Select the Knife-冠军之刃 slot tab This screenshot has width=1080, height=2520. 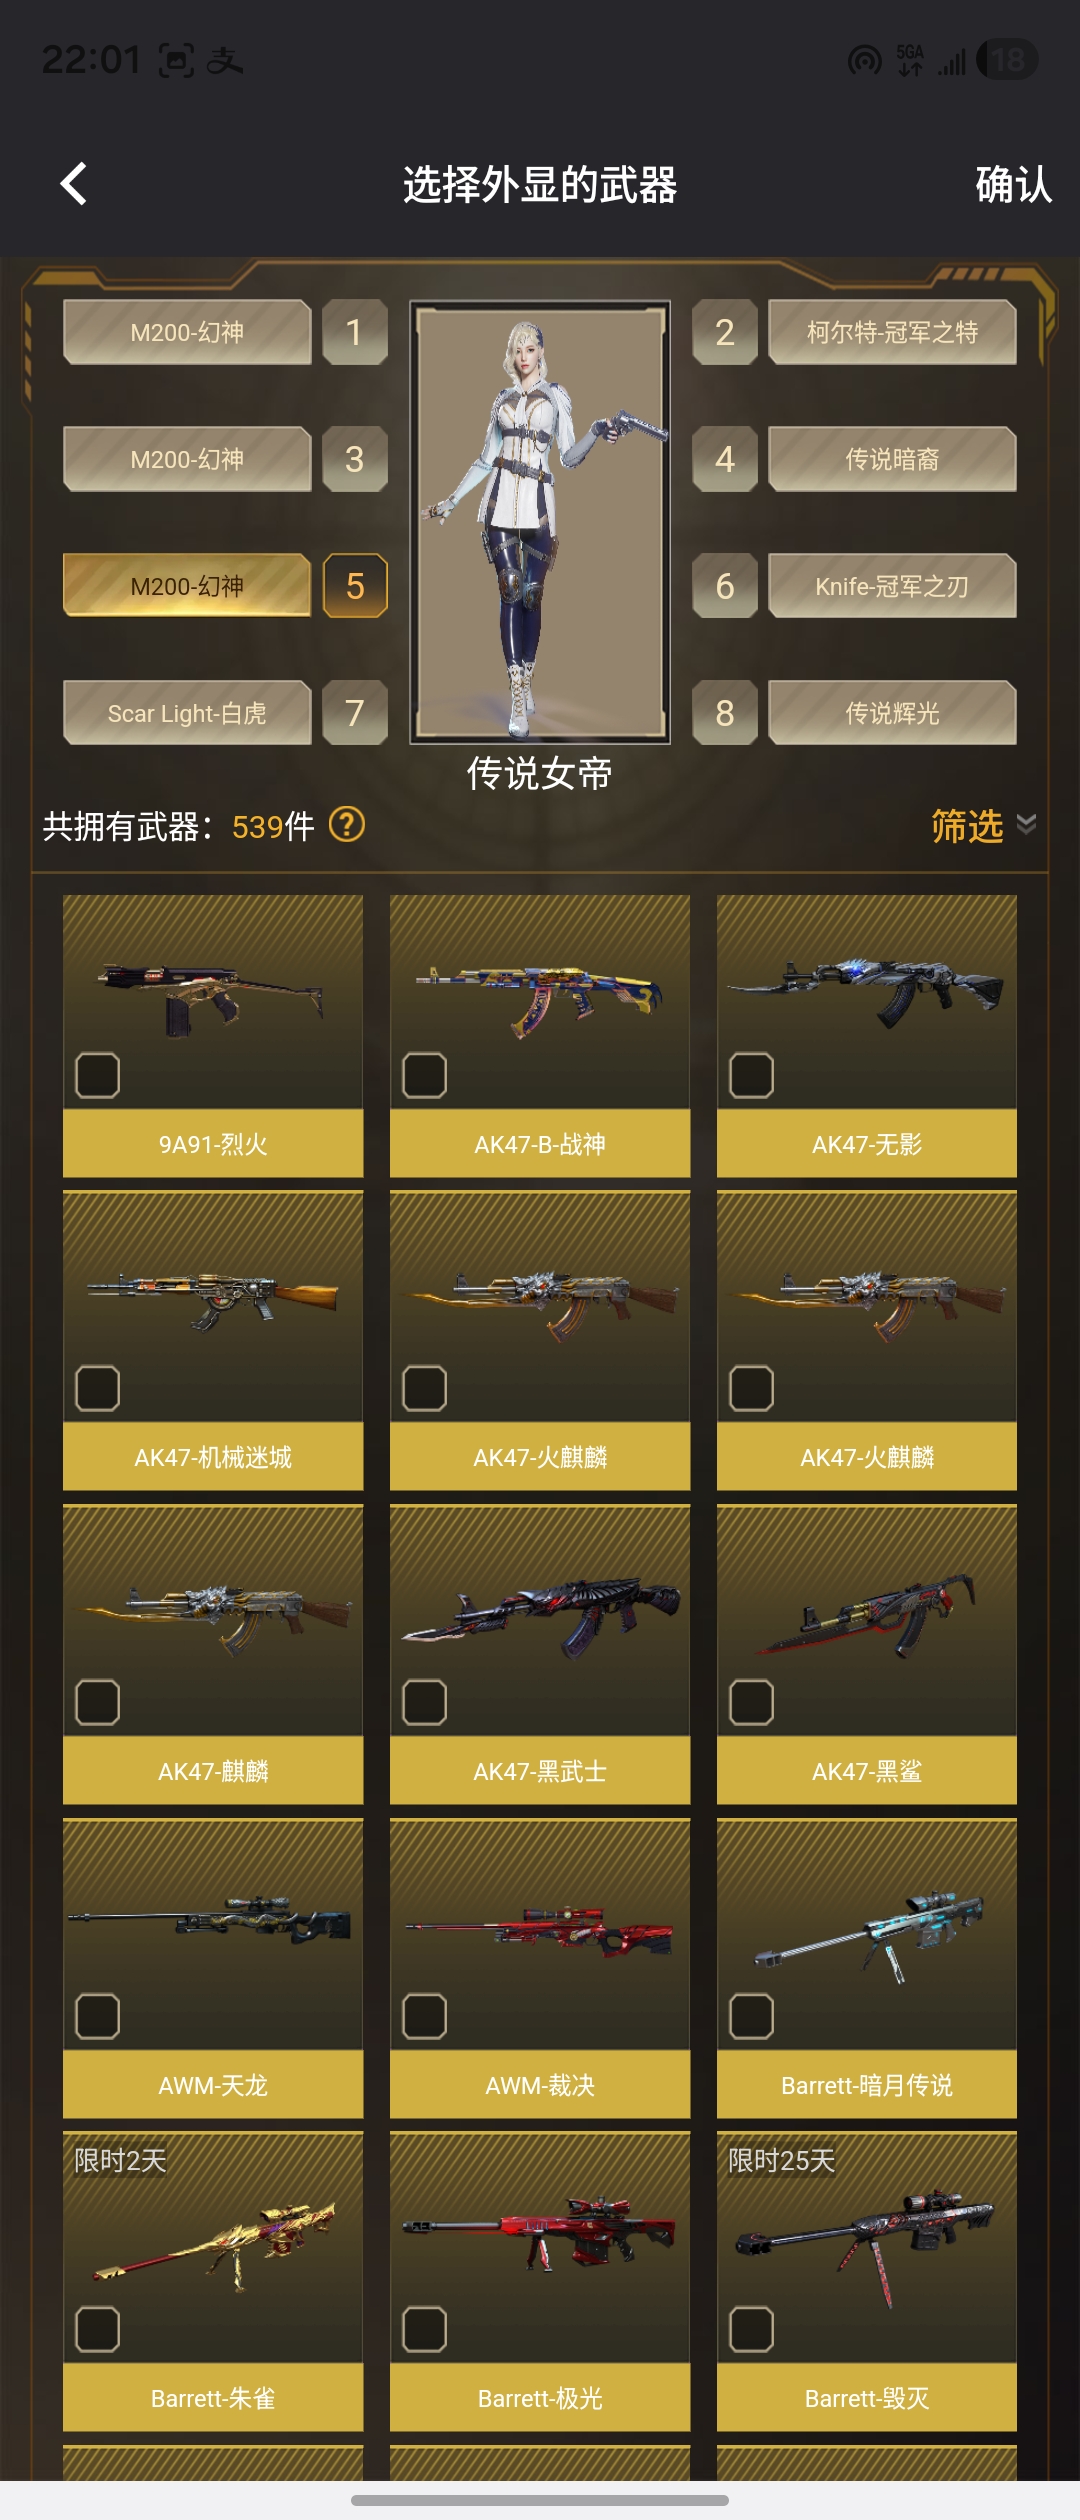(x=892, y=586)
